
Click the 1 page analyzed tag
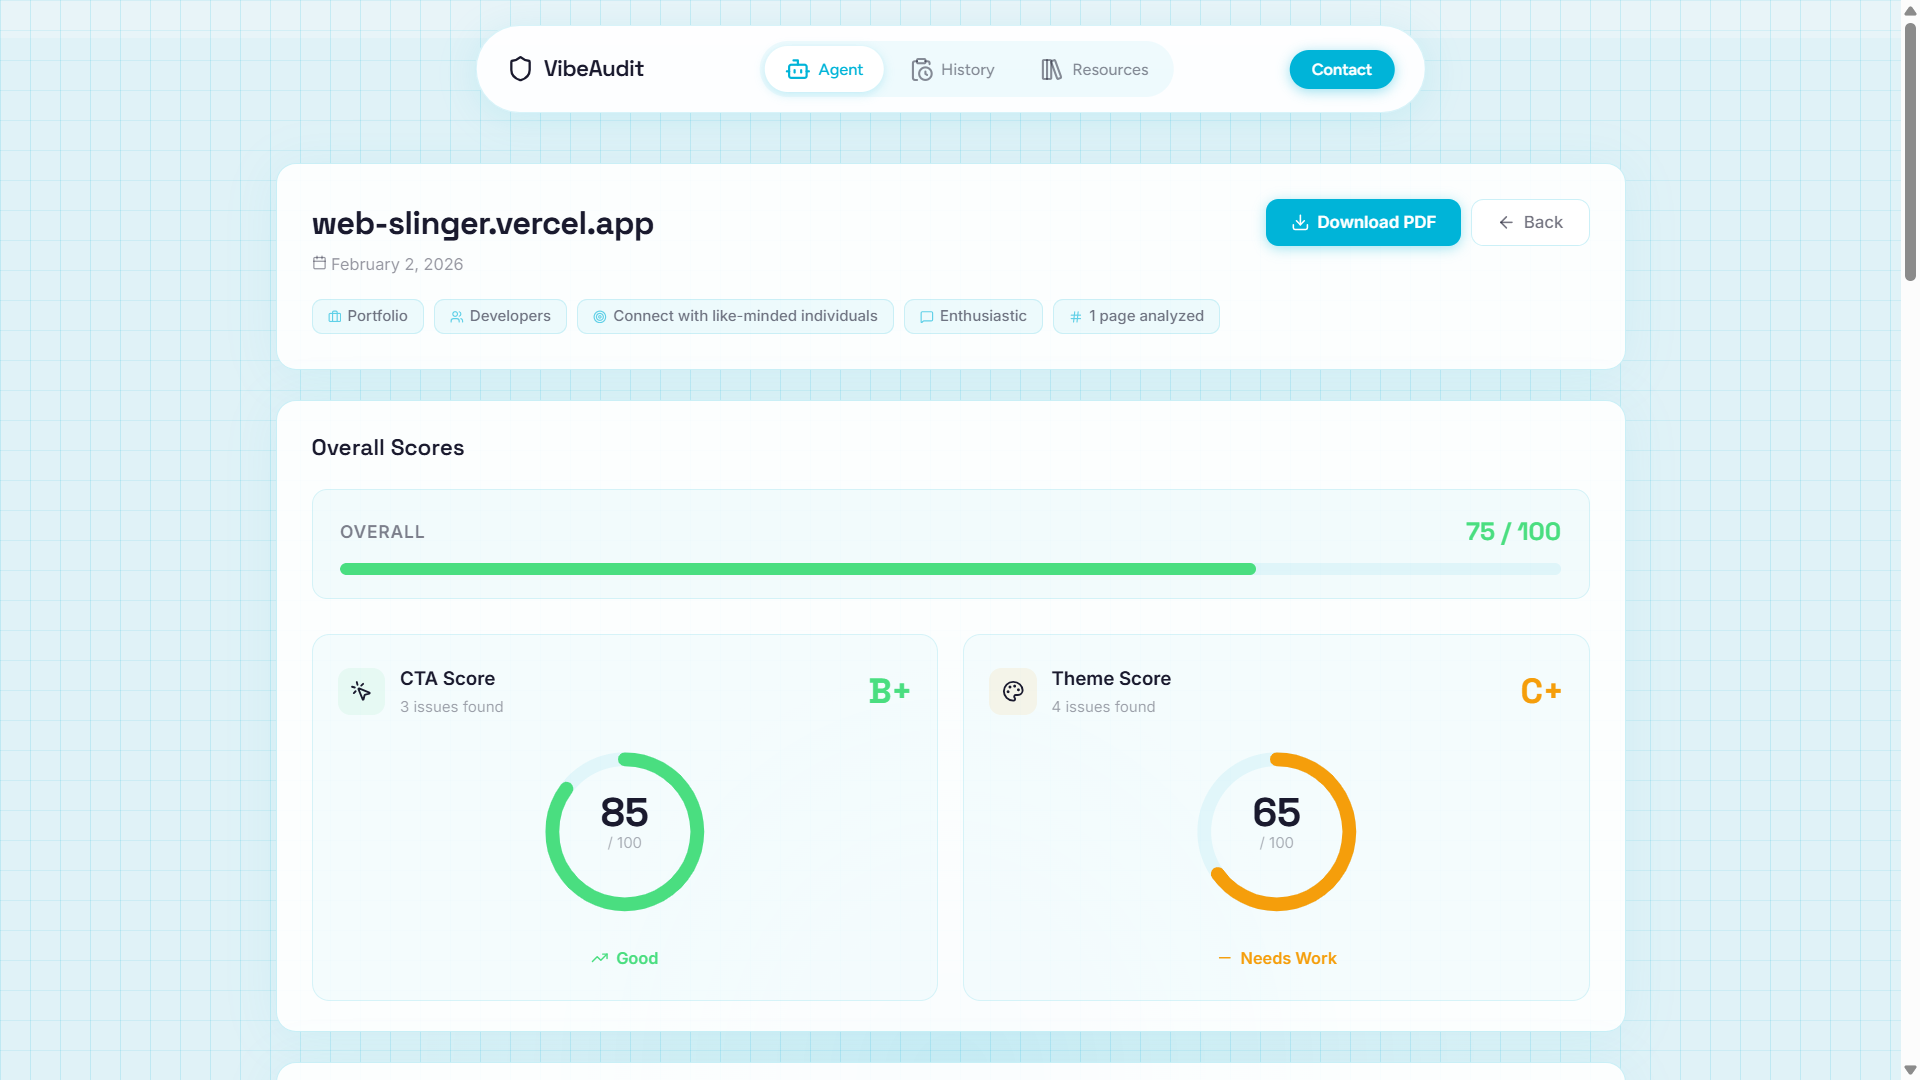point(1136,316)
